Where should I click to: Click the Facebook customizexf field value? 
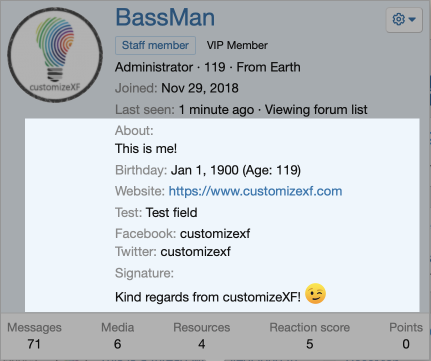[215, 234]
